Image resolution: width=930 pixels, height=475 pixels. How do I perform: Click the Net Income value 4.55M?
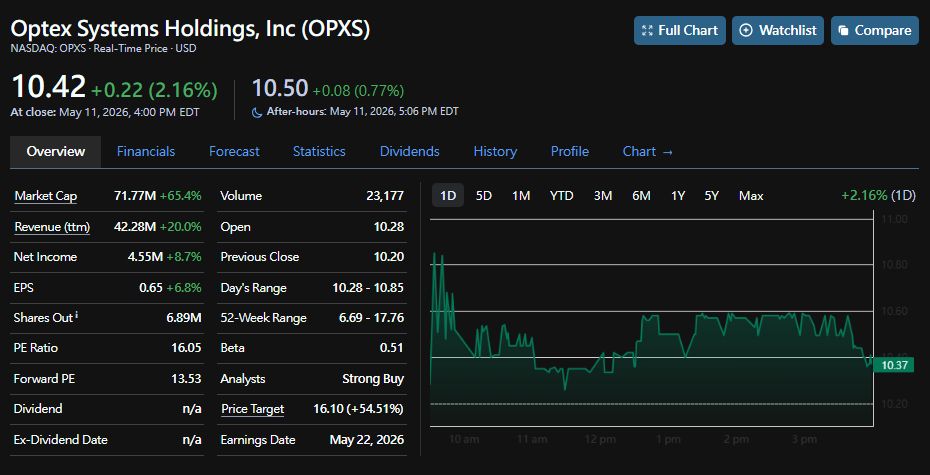tap(145, 257)
